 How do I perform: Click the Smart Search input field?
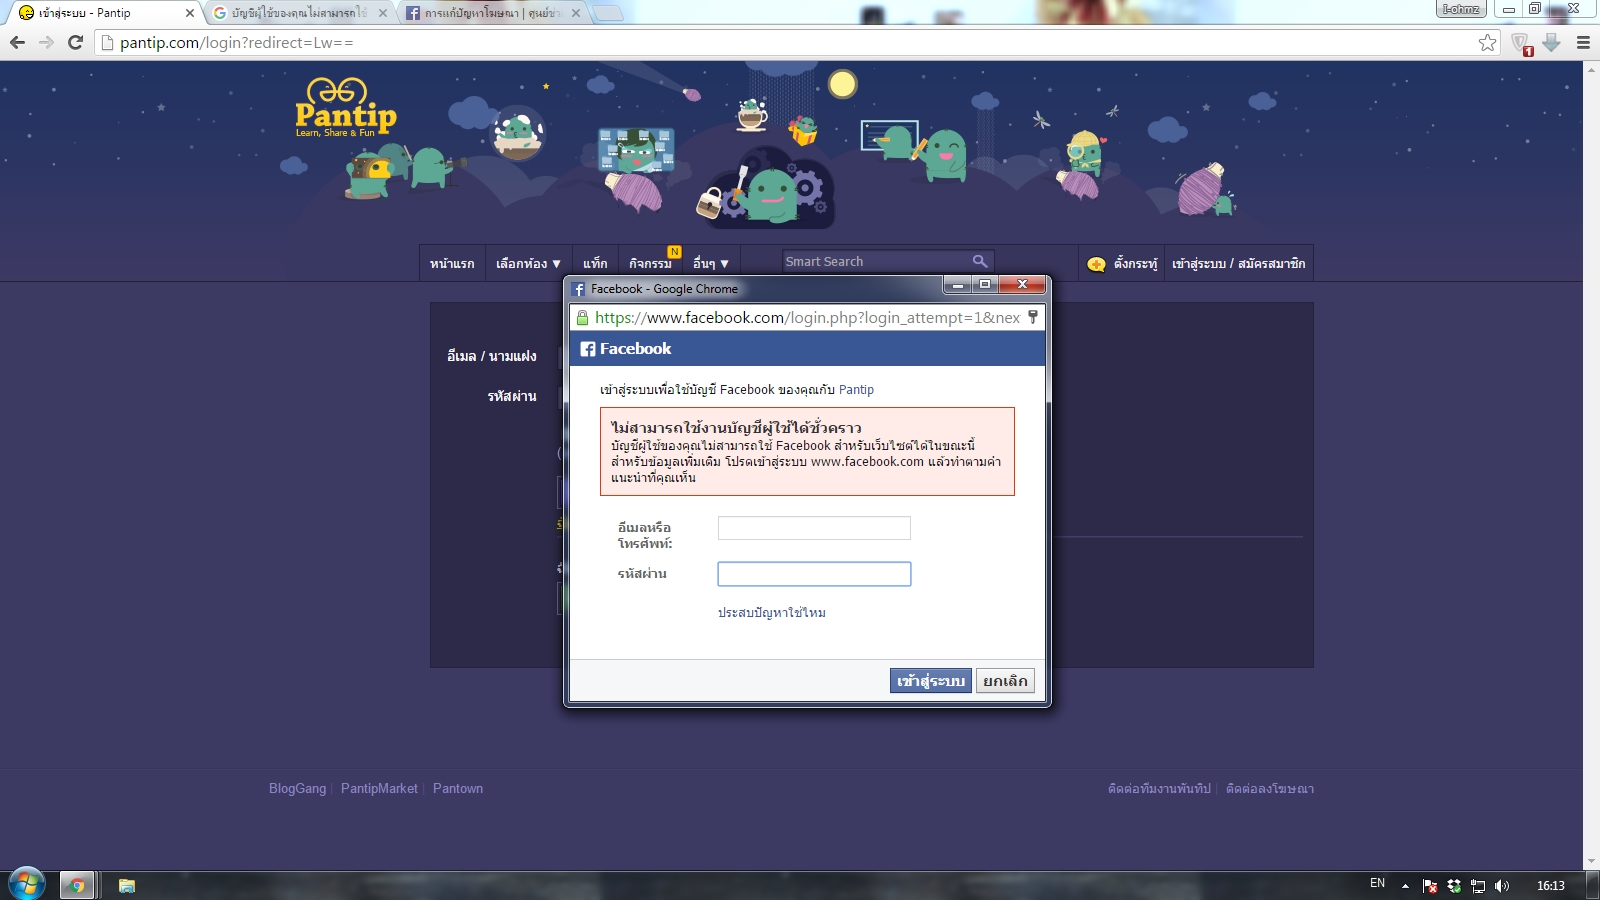pyautogui.click(x=877, y=261)
